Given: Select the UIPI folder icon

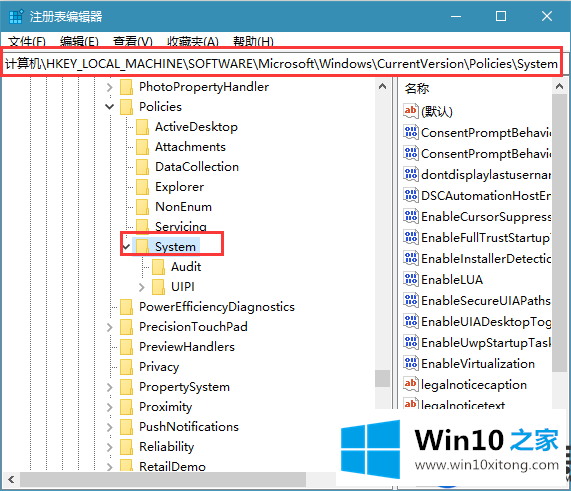Looking at the screenshot, I should tap(158, 287).
